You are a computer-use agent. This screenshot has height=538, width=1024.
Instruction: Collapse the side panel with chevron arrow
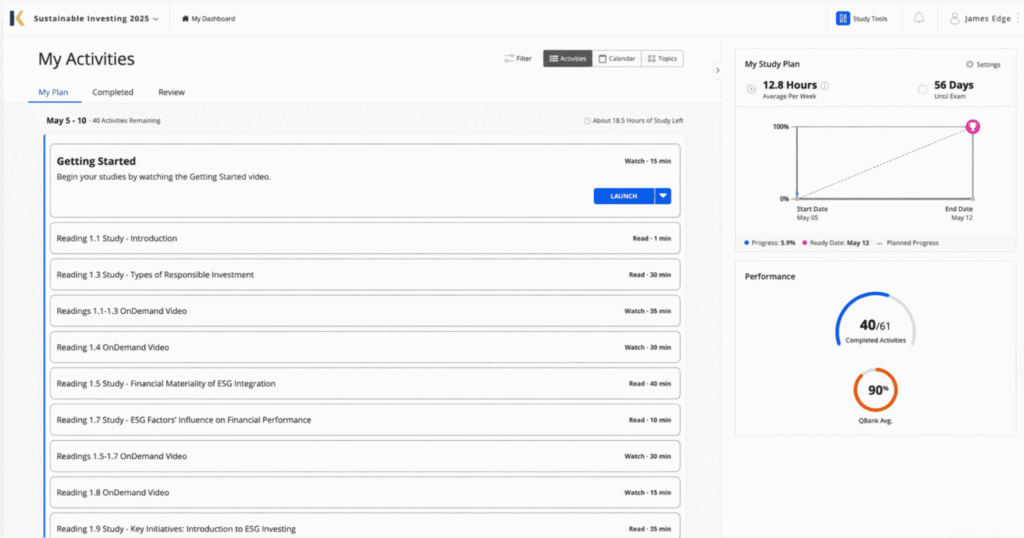[x=718, y=71]
